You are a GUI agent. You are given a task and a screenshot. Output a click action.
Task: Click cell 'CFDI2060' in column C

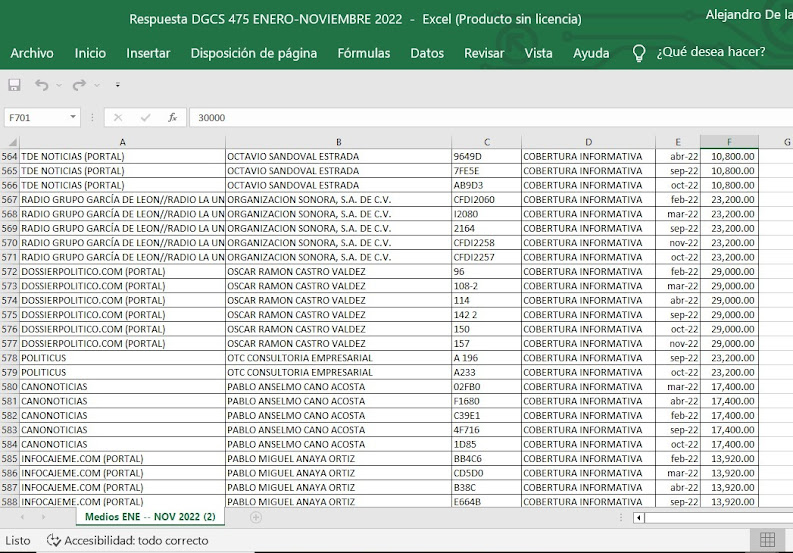487,199
